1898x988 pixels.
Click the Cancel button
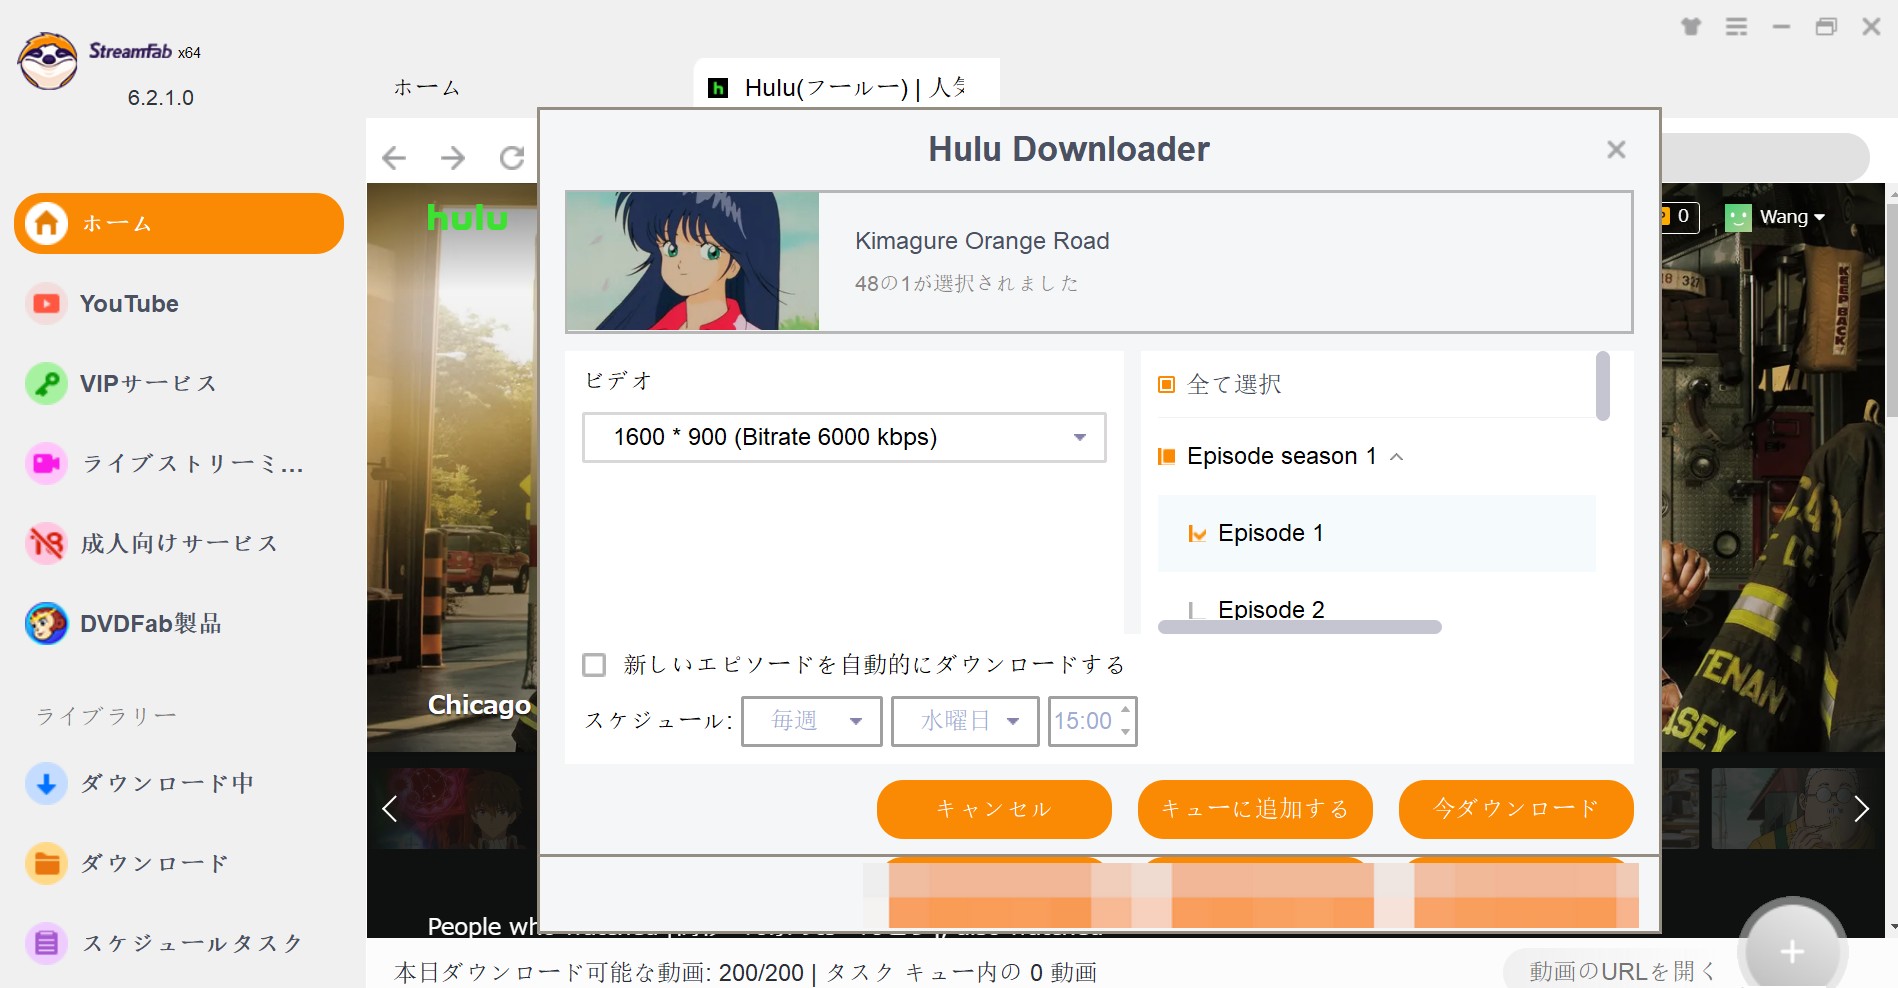994,809
